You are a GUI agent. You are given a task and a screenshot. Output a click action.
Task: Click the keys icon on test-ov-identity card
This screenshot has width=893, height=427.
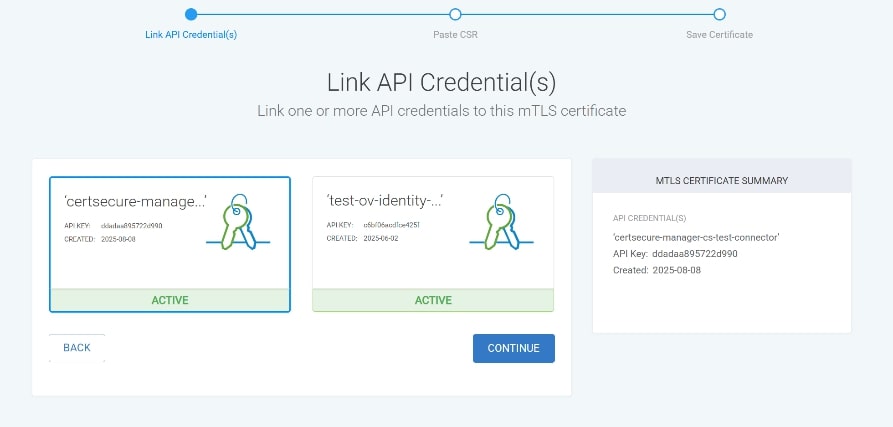501,221
